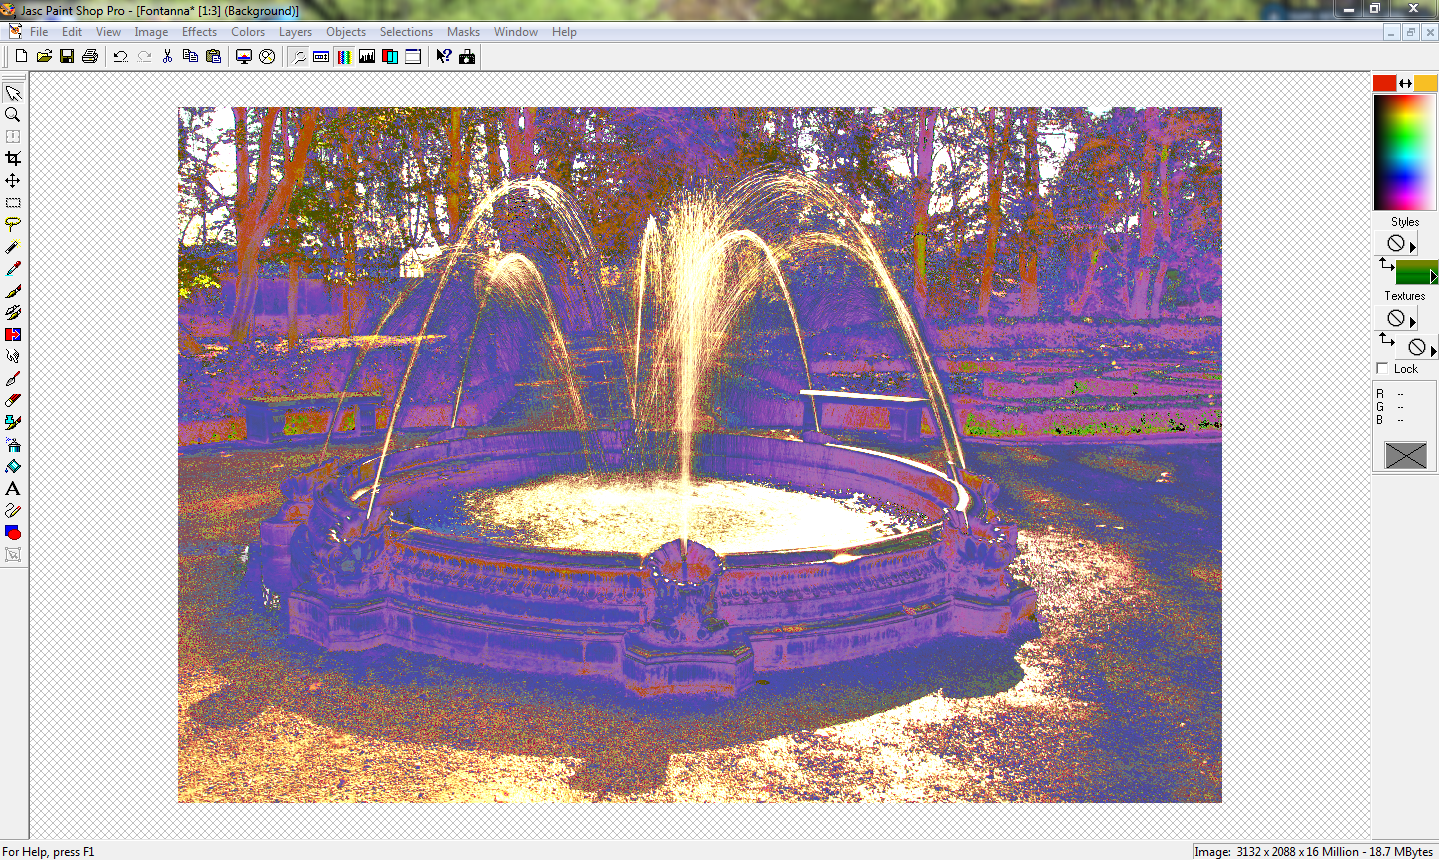Select the Arrow tool

click(x=13, y=93)
